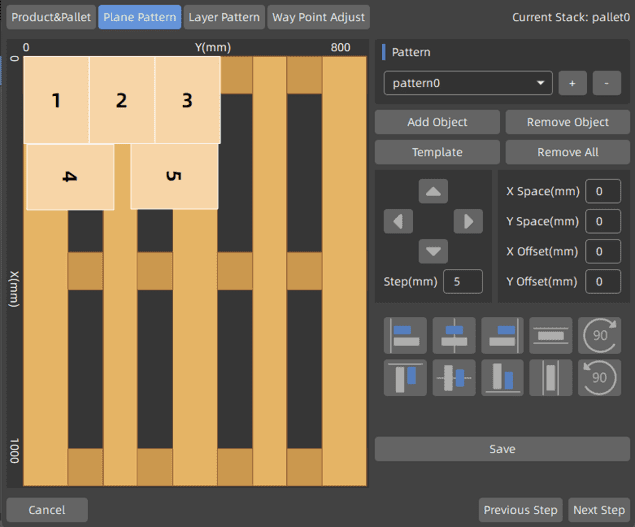This screenshot has width=635, height=527.
Task: Move object left with arrow button
Action: (398, 221)
